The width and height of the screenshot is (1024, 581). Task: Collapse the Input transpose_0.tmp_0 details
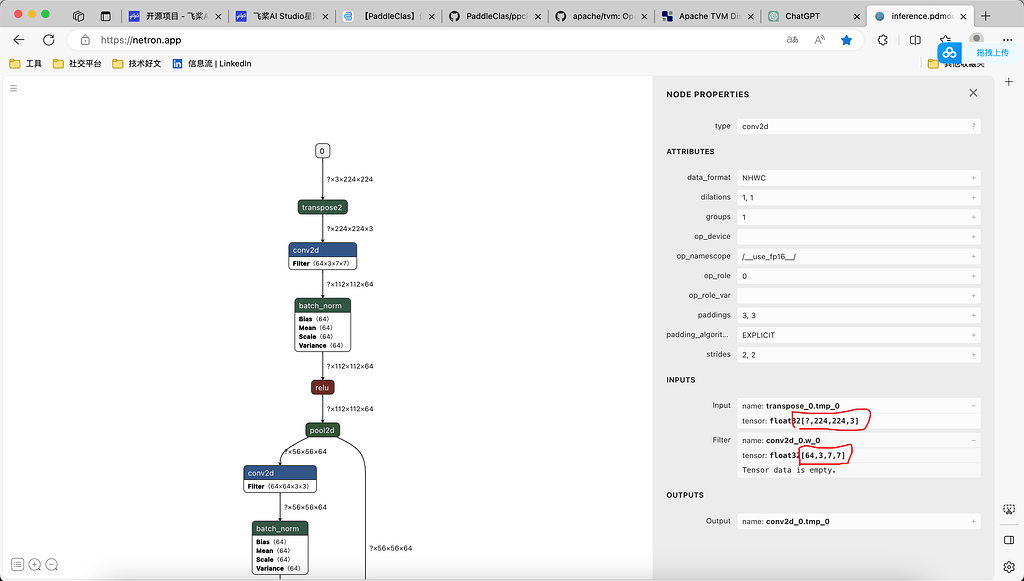pyautogui.click(x=973, y=406)
